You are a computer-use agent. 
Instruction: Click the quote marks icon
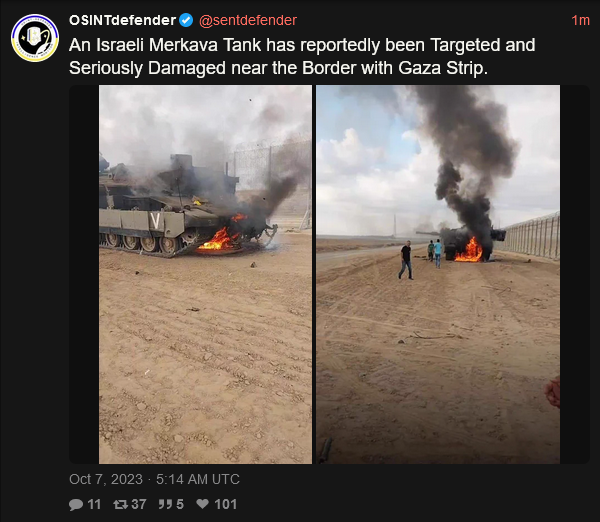tap(165, 504)
